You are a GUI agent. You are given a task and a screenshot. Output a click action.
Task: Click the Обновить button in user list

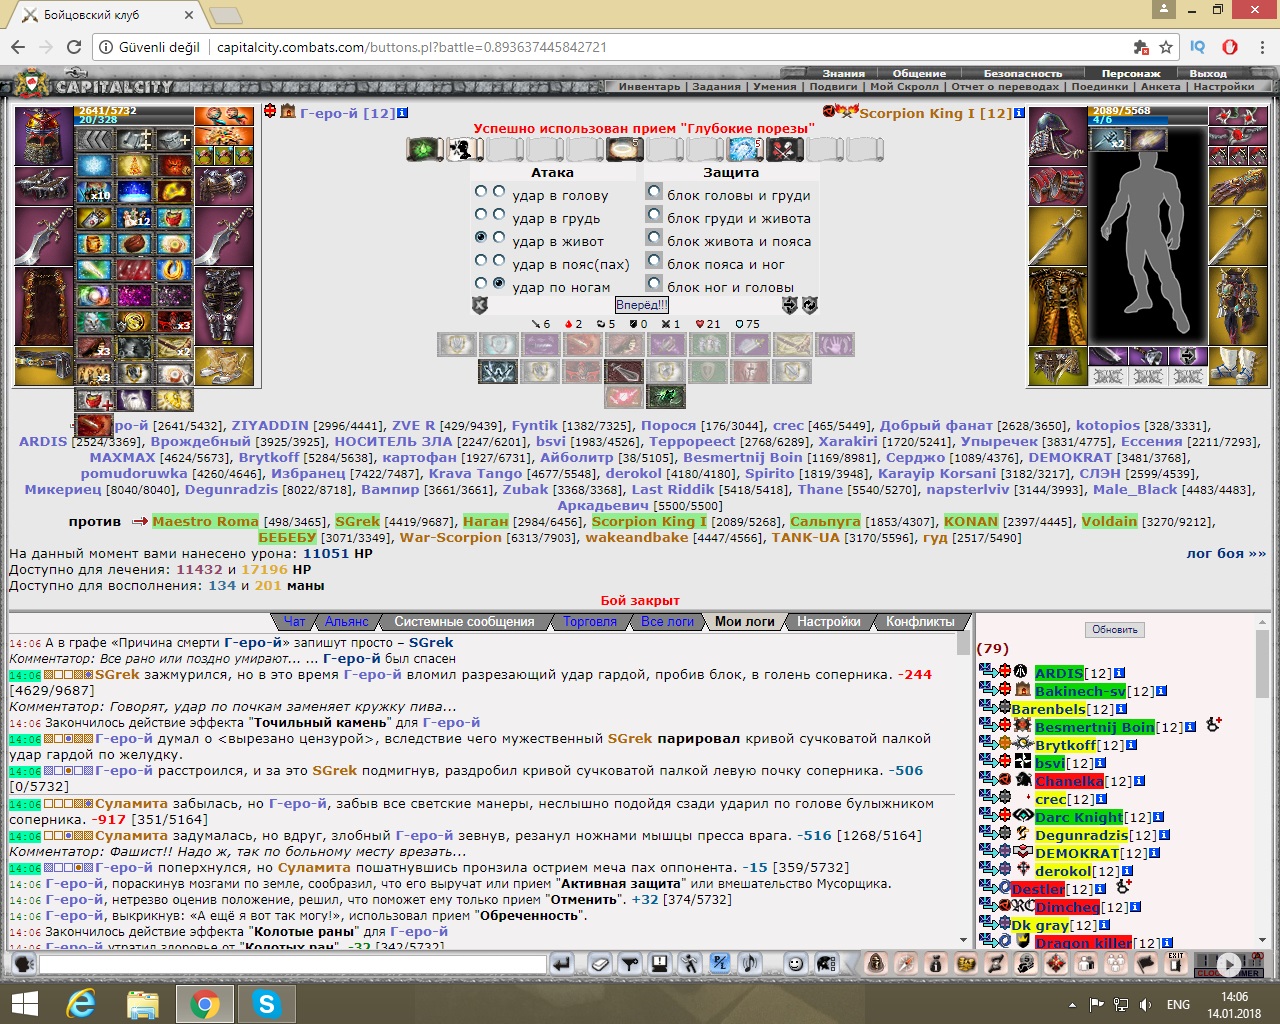pos(1115,630)
